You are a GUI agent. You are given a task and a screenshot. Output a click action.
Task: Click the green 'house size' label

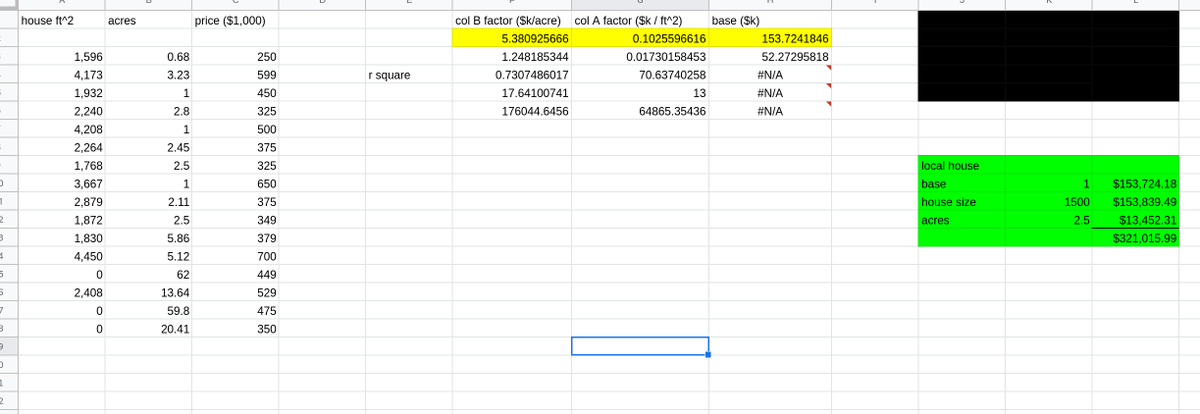961,202
